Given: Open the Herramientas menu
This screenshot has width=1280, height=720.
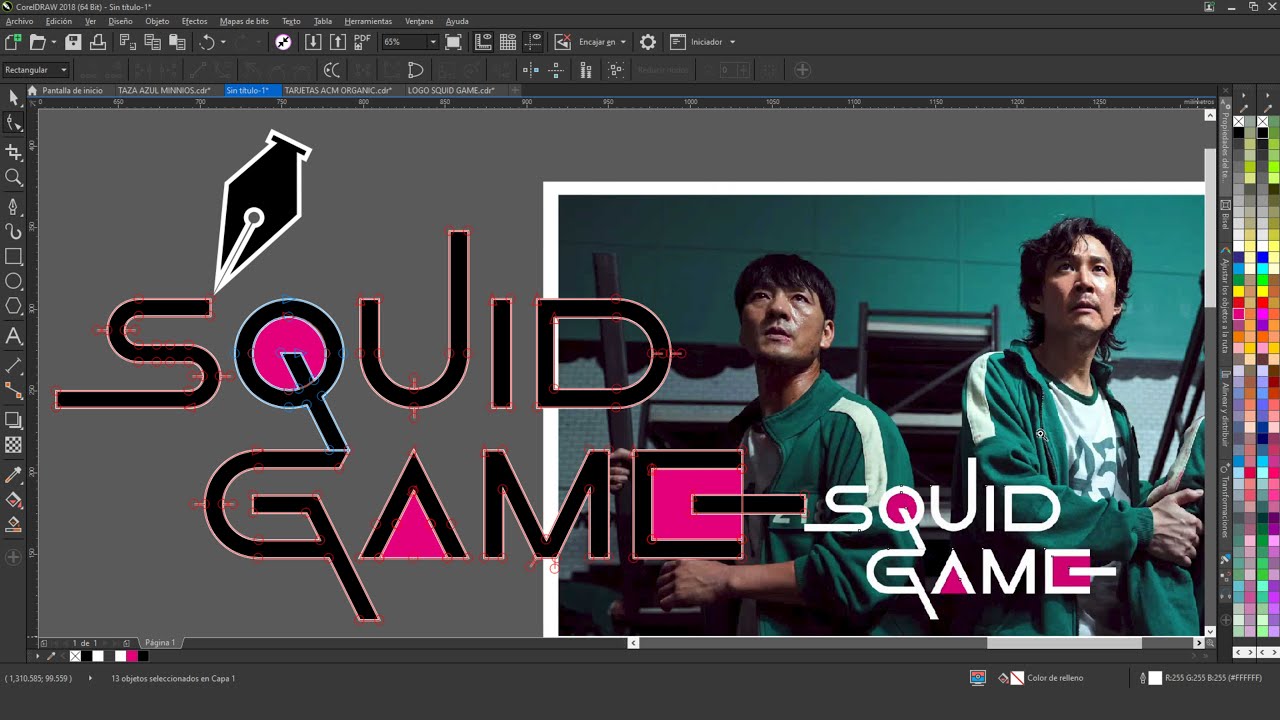Looking at the screenshot, I should click(x=368, y=21).
